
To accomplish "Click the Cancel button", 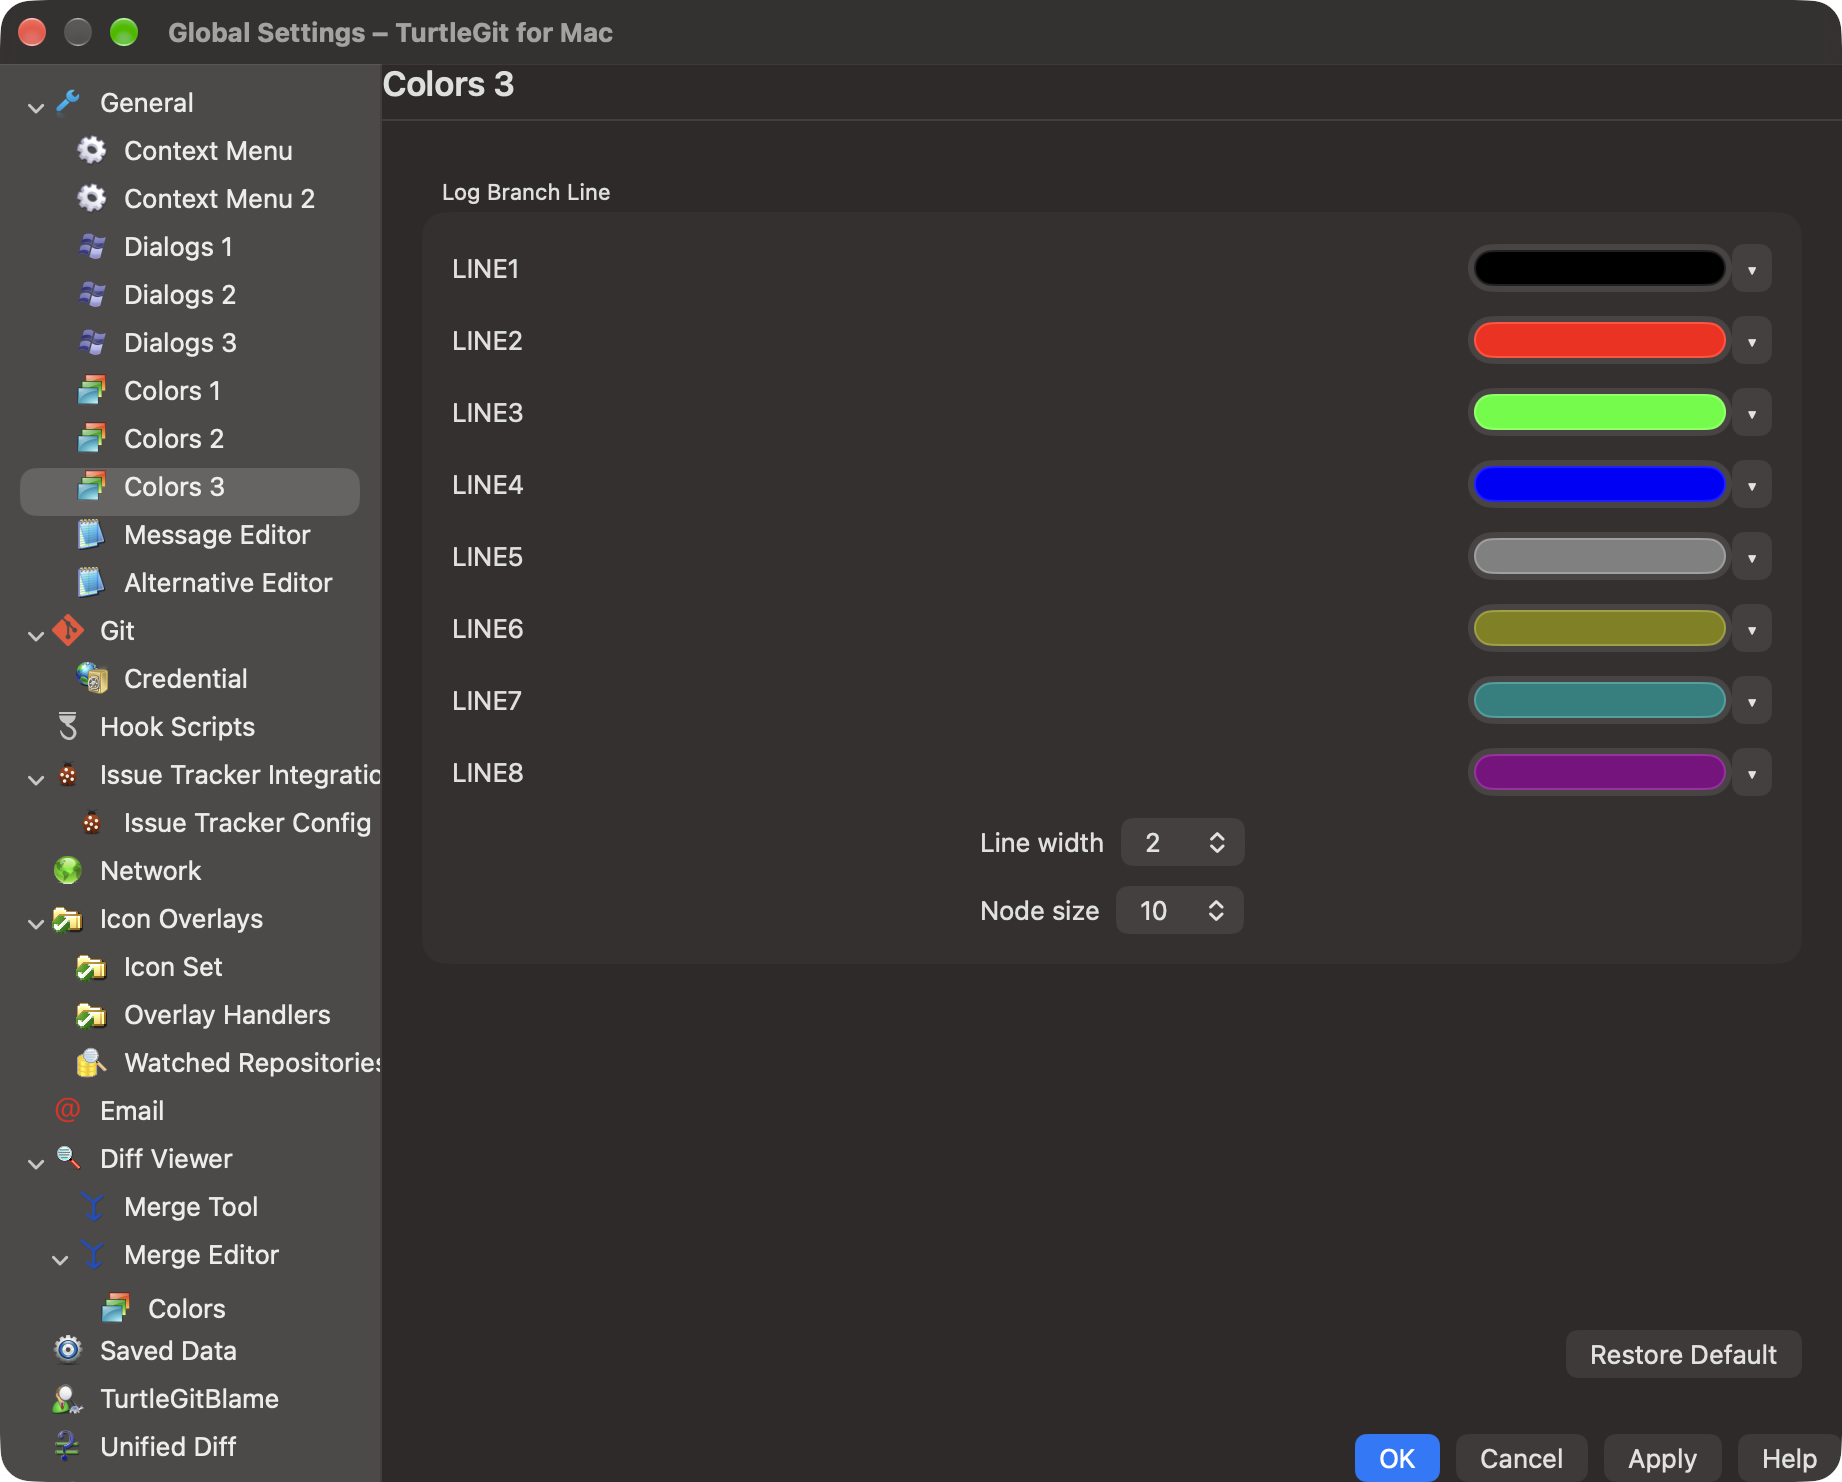I will click(x=1521, y=1458).
